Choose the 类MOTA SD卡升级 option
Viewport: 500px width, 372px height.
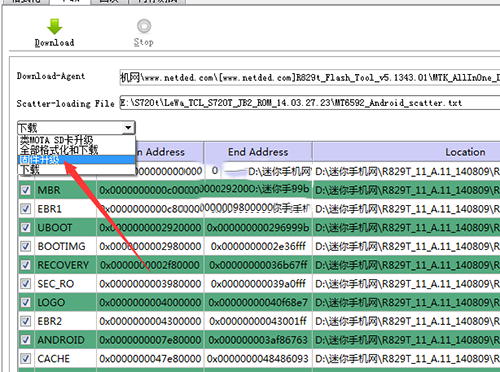pos(76,140)
